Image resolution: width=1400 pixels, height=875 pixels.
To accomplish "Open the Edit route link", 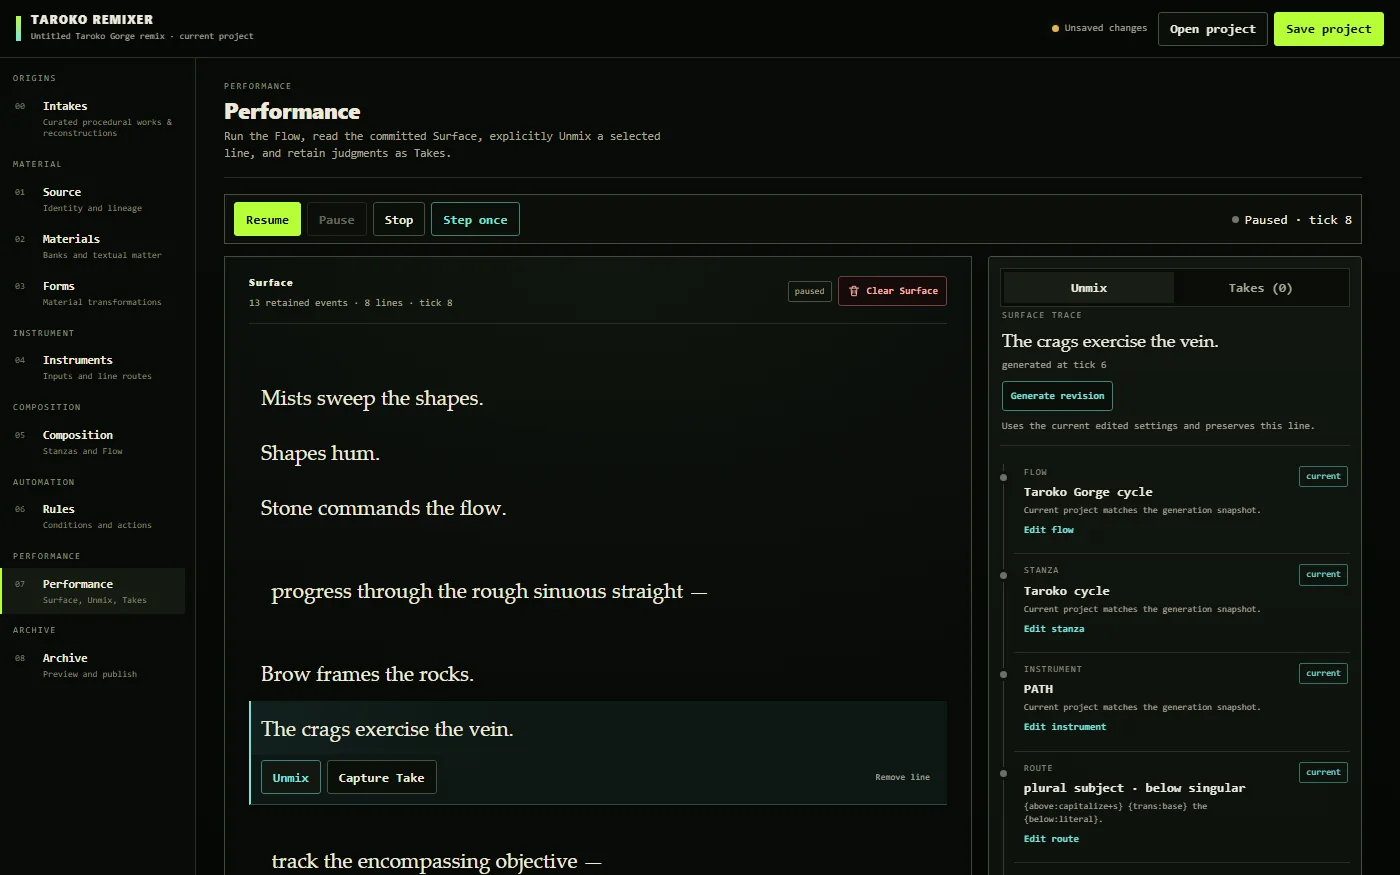I will point(1051,839).
